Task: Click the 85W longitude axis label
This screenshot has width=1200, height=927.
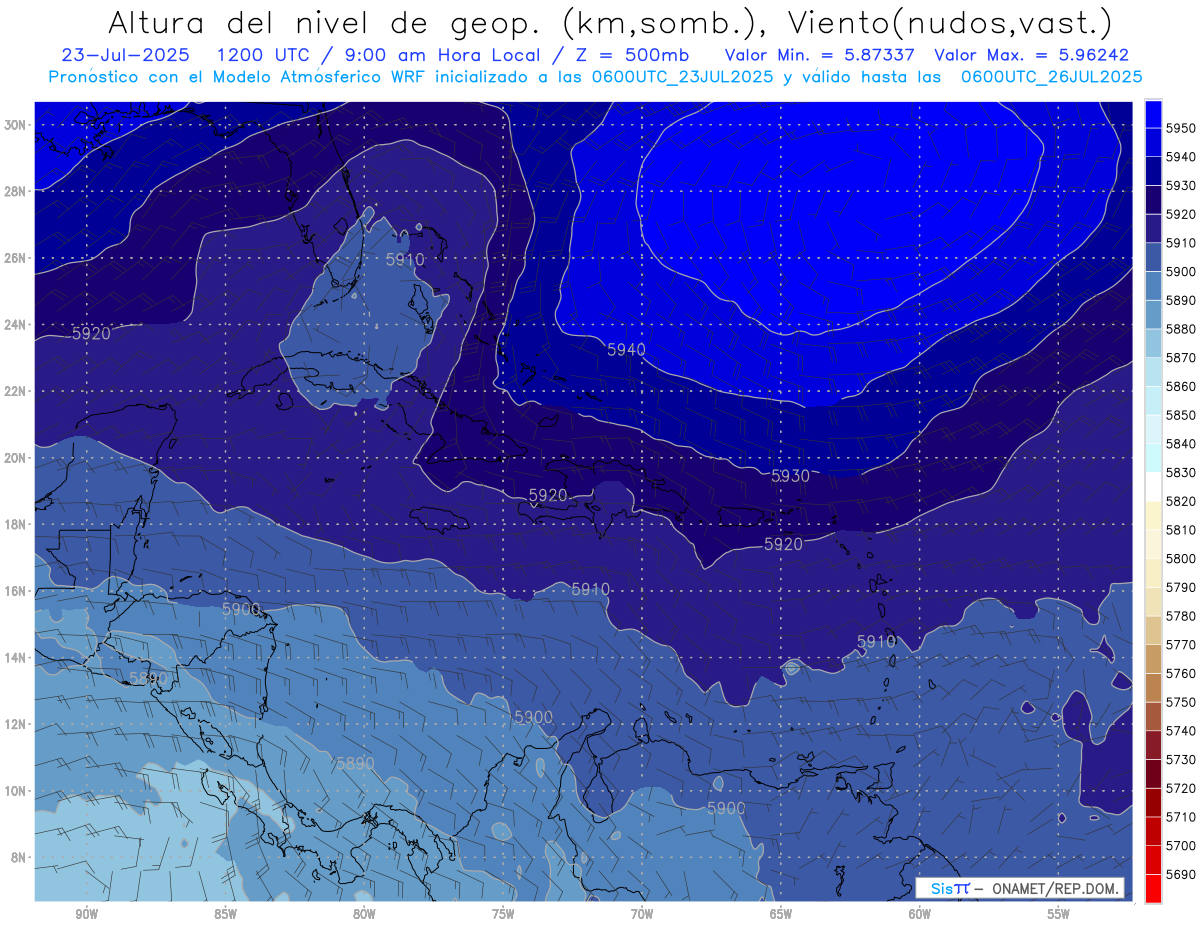Action: tap(225, 914)
